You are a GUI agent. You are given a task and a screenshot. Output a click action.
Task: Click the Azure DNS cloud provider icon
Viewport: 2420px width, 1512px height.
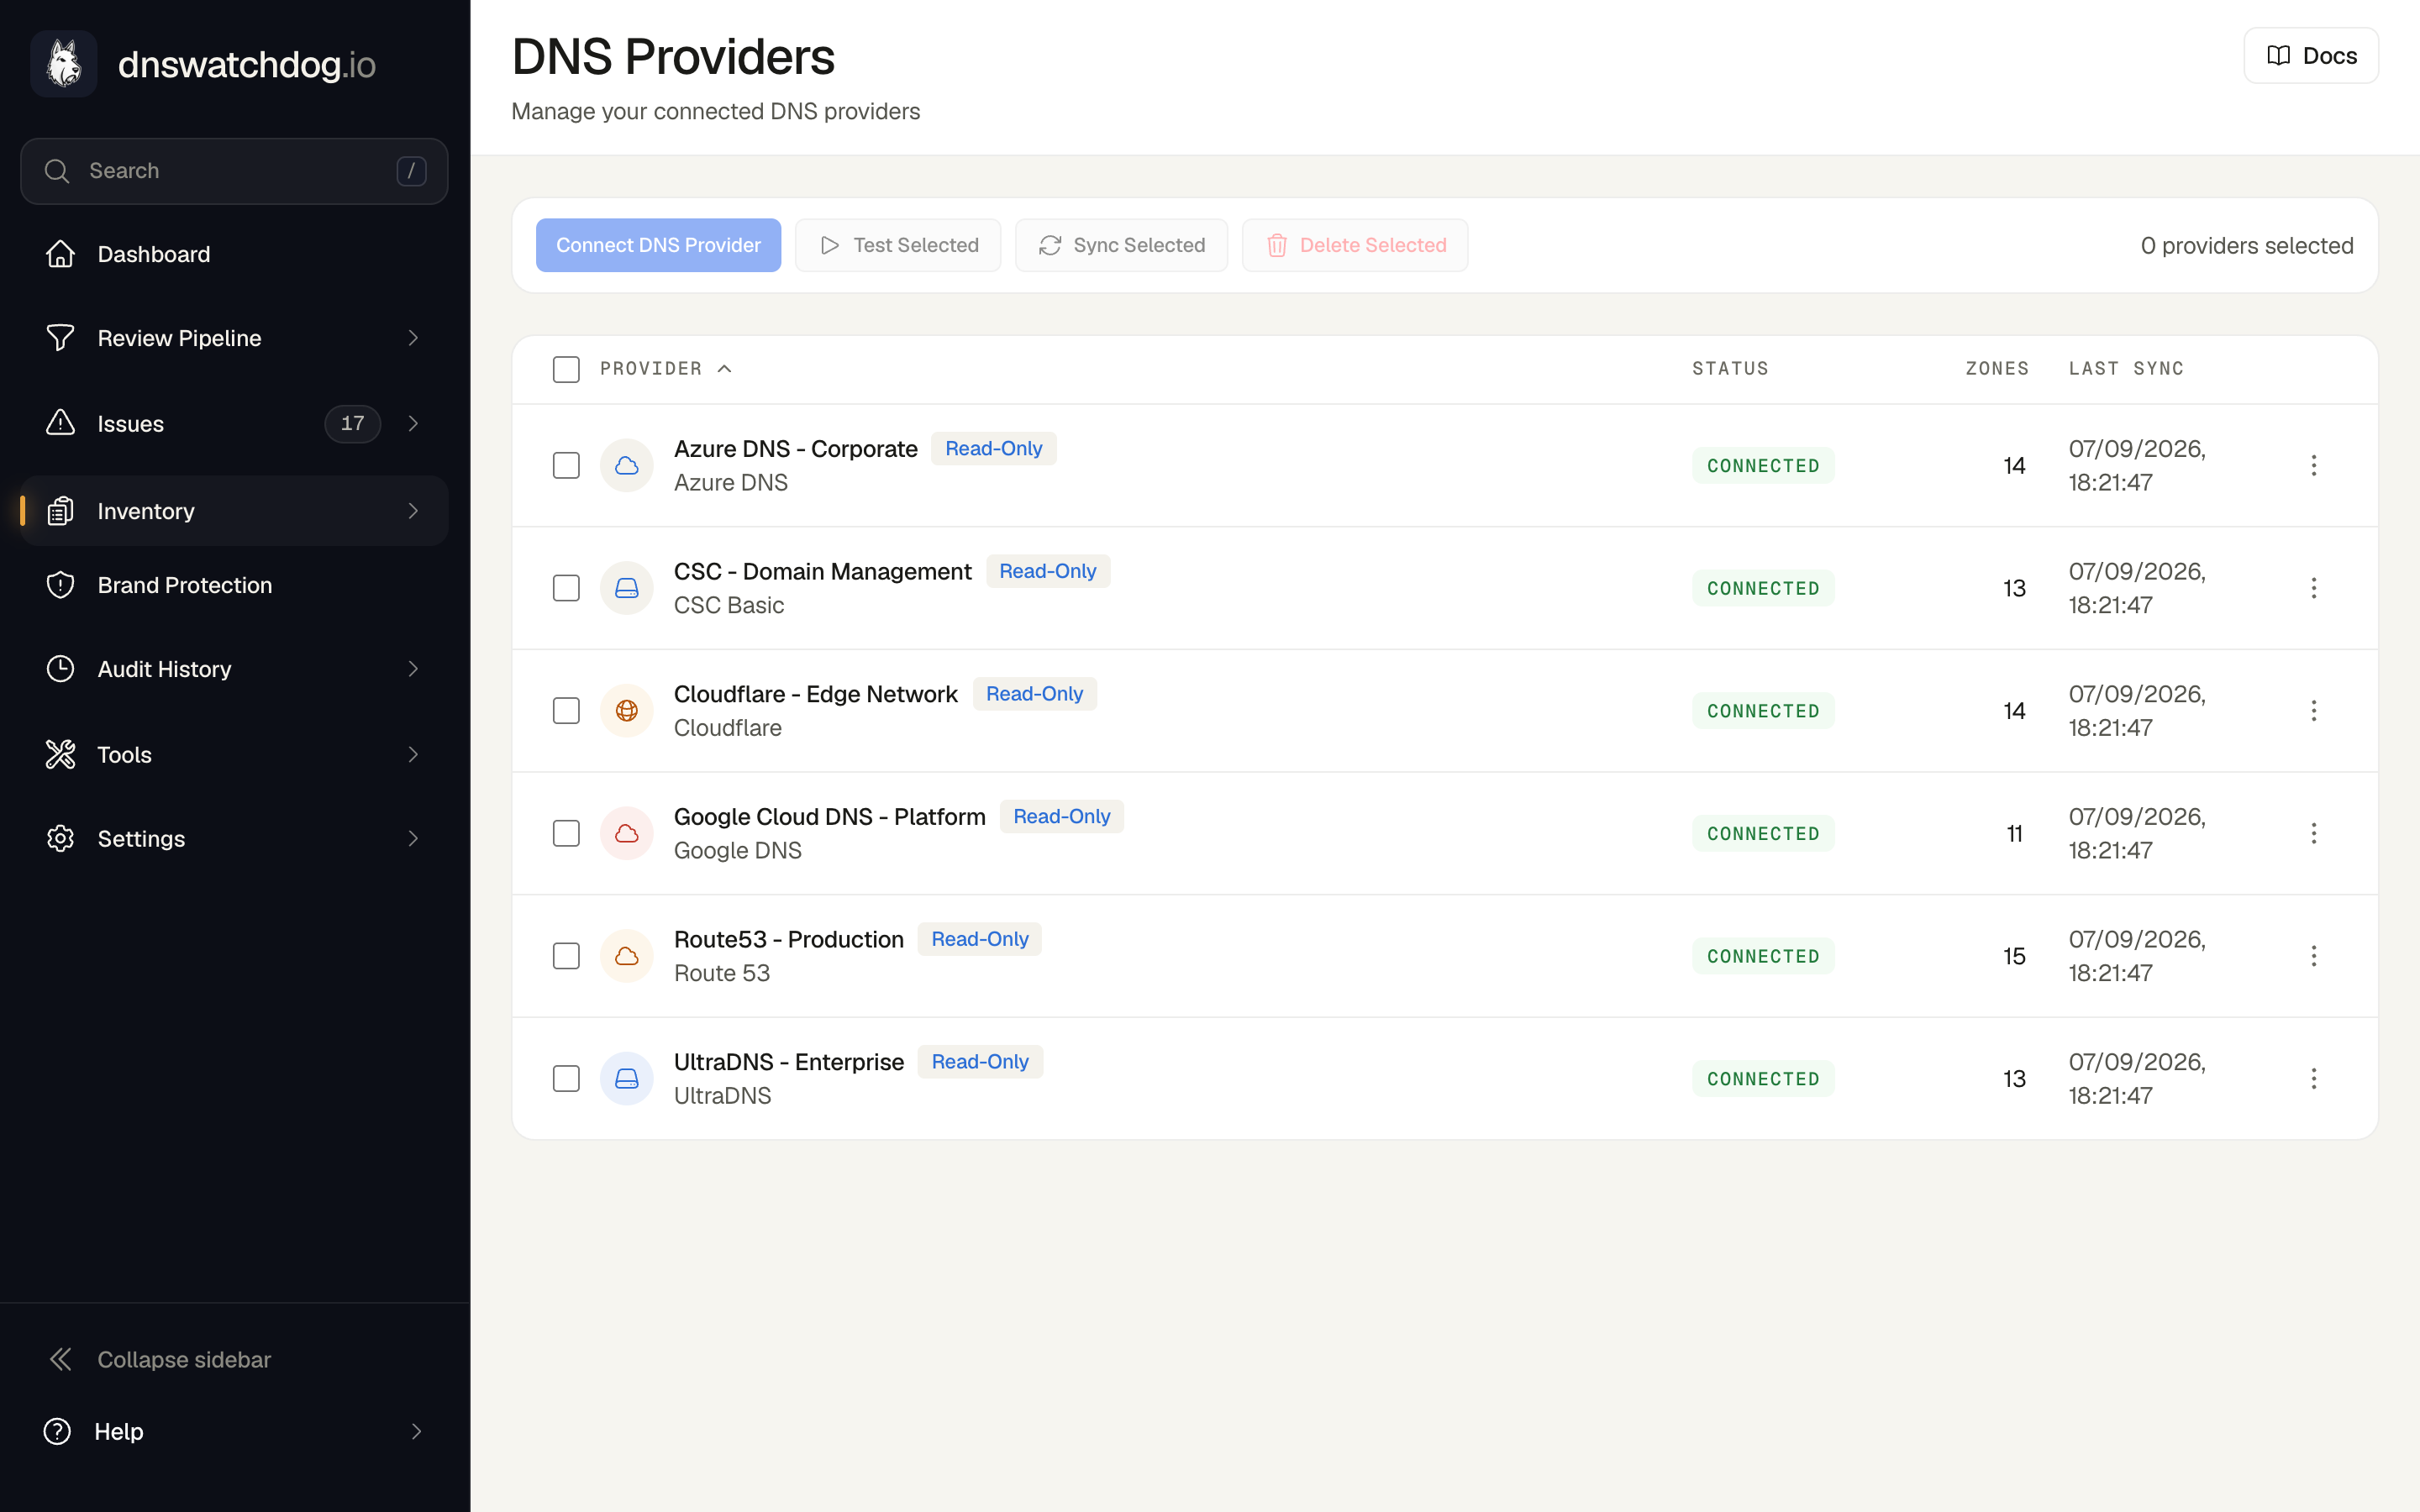[627, 465]
